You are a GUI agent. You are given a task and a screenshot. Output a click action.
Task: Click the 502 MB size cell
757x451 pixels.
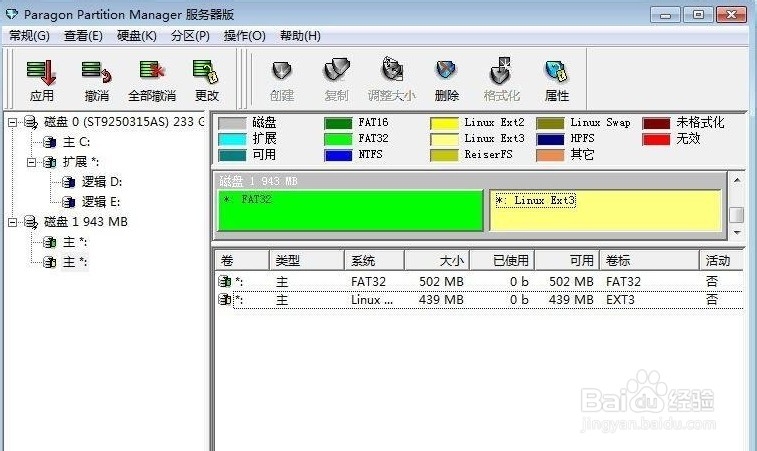(x=441, y=282)
